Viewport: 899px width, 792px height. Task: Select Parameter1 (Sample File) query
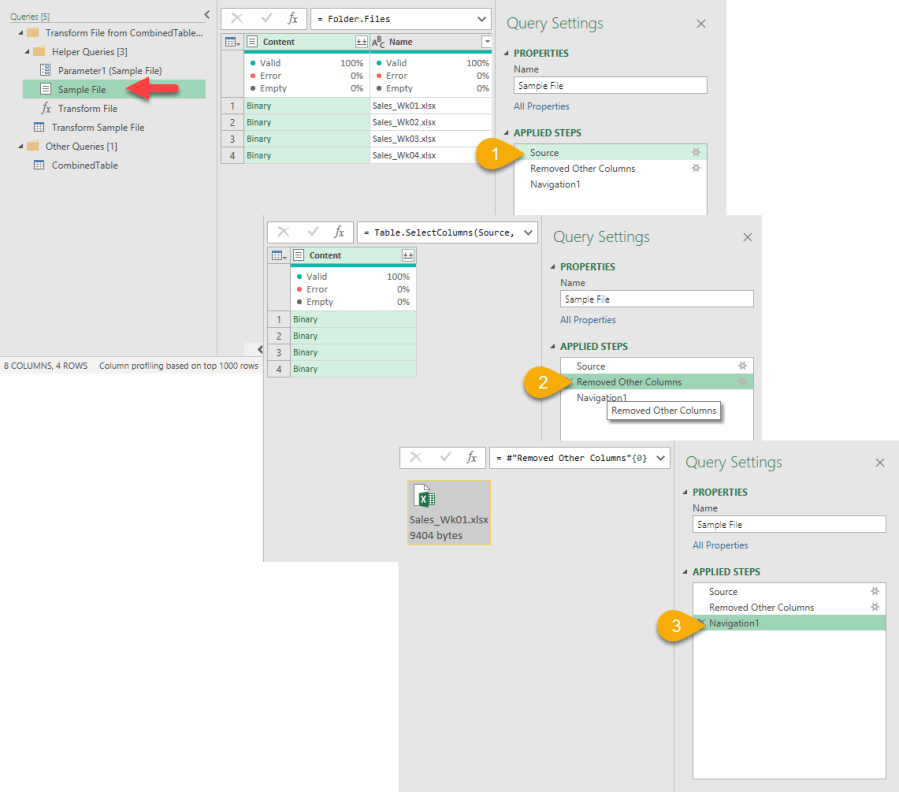109,70
